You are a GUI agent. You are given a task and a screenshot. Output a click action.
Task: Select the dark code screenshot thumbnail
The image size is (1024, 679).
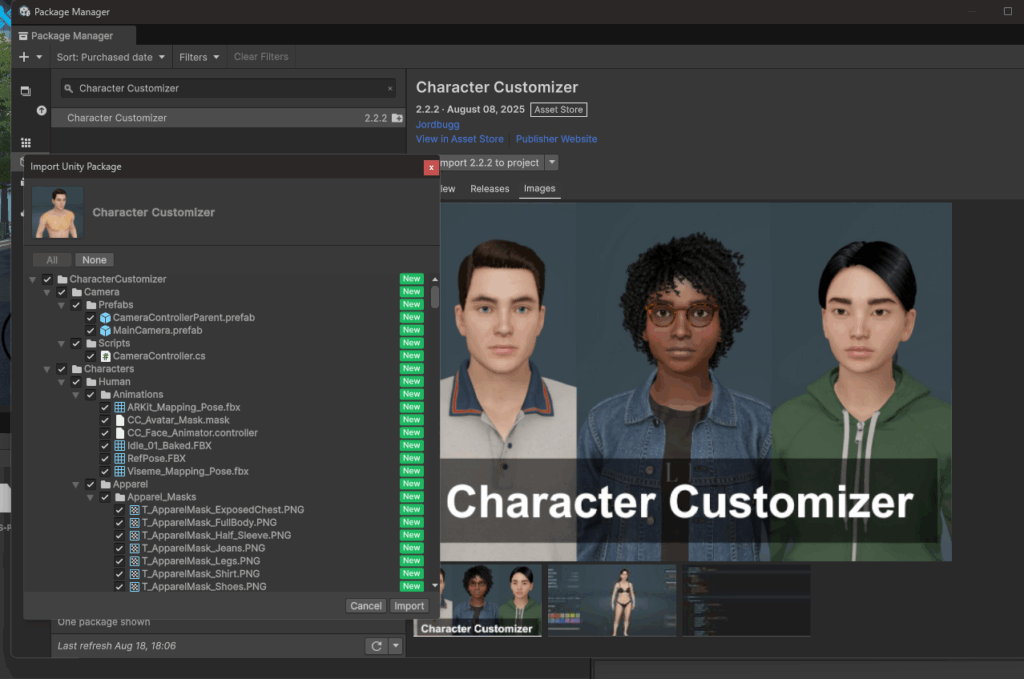click(x=746, y=601)
